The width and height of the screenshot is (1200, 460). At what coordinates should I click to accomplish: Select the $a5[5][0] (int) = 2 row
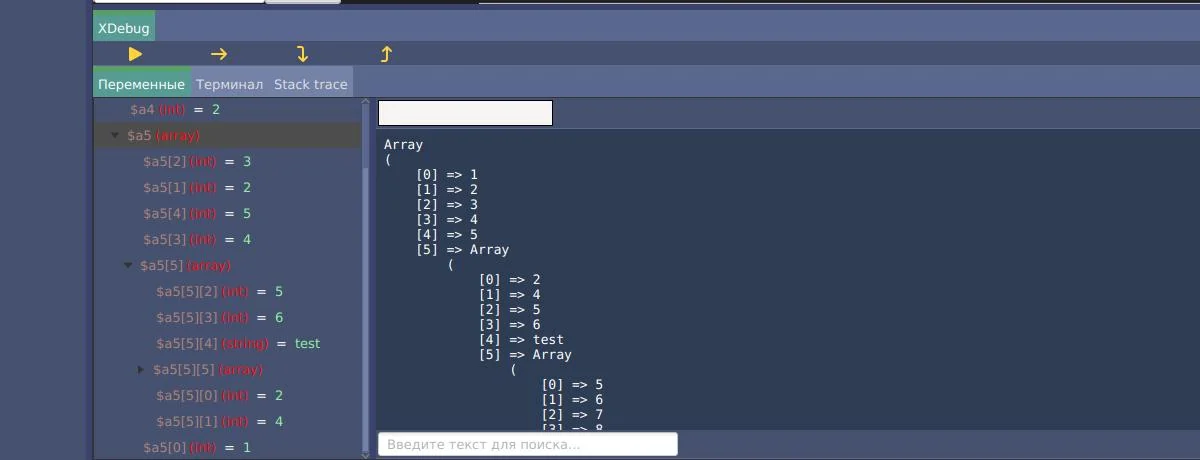pos(227,395)
